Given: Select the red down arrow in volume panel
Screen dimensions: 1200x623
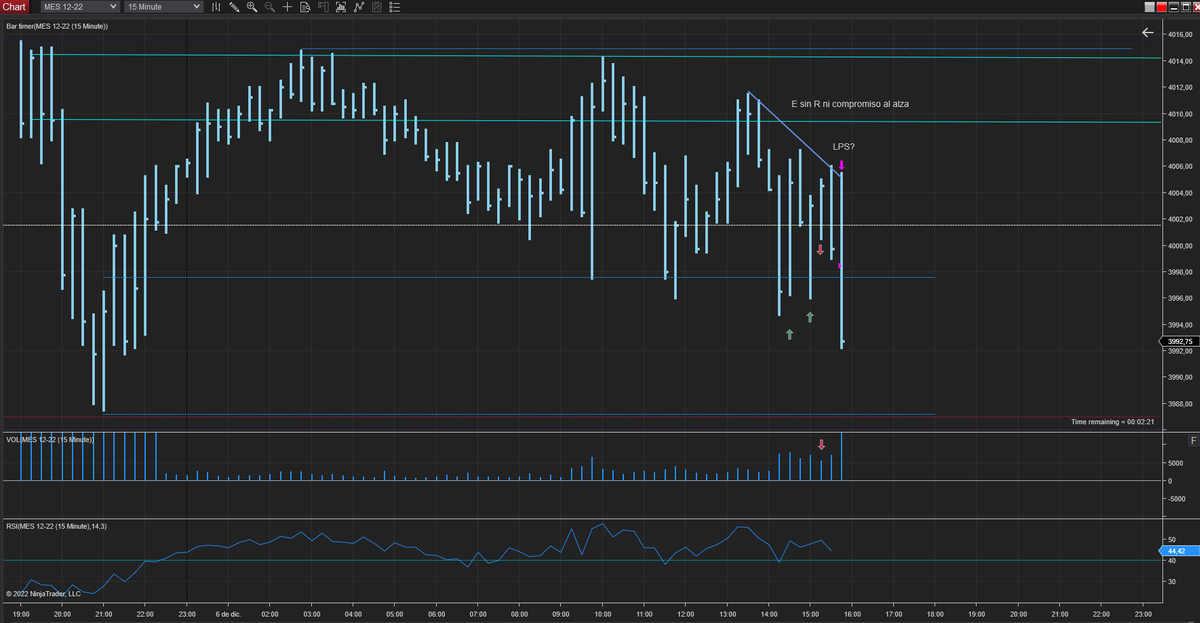Looking at the screenshot, I should click(x=821, y=445).
